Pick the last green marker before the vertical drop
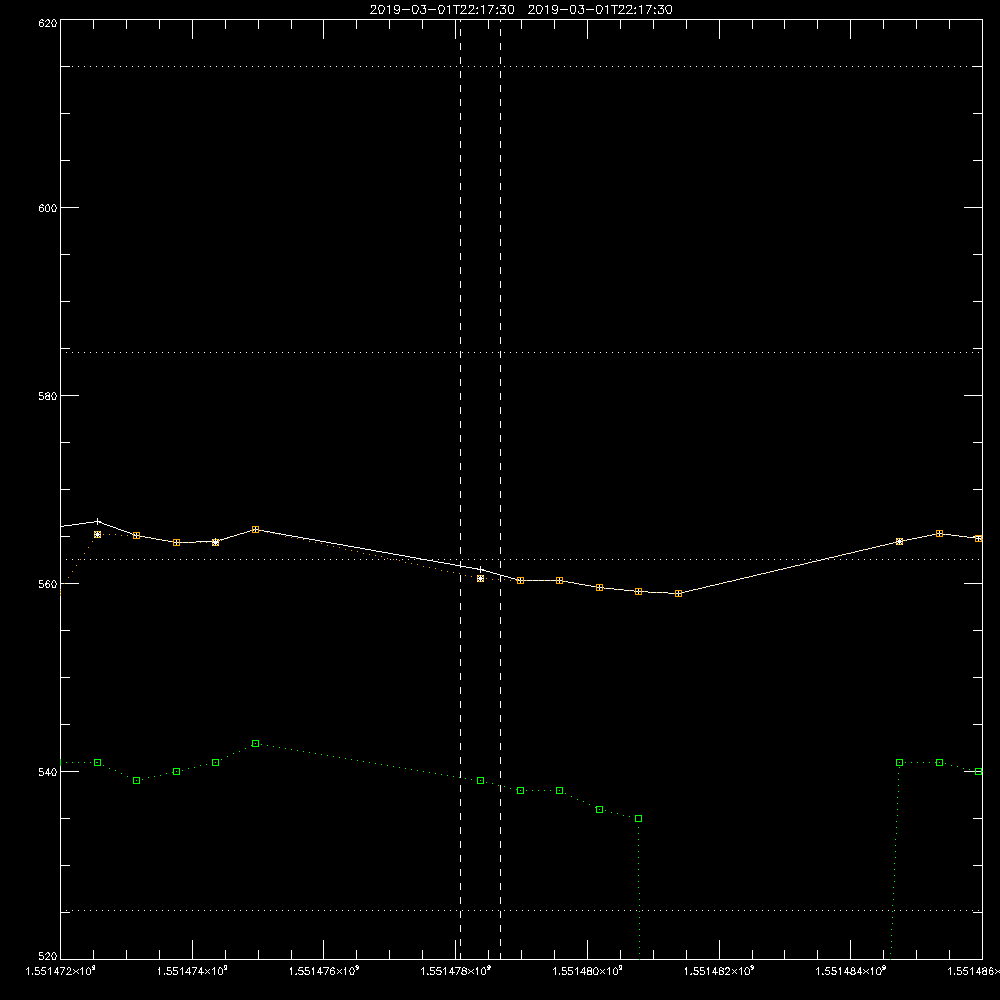The height and width of the screenshot is (1000, 1000). pos(638,818)
